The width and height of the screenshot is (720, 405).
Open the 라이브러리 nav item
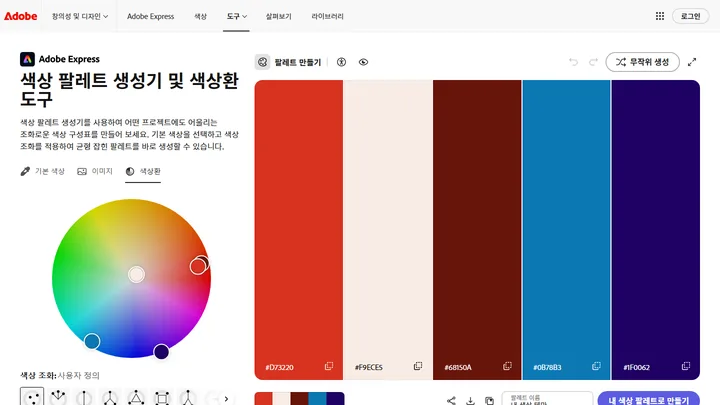(x=327, y=16)
